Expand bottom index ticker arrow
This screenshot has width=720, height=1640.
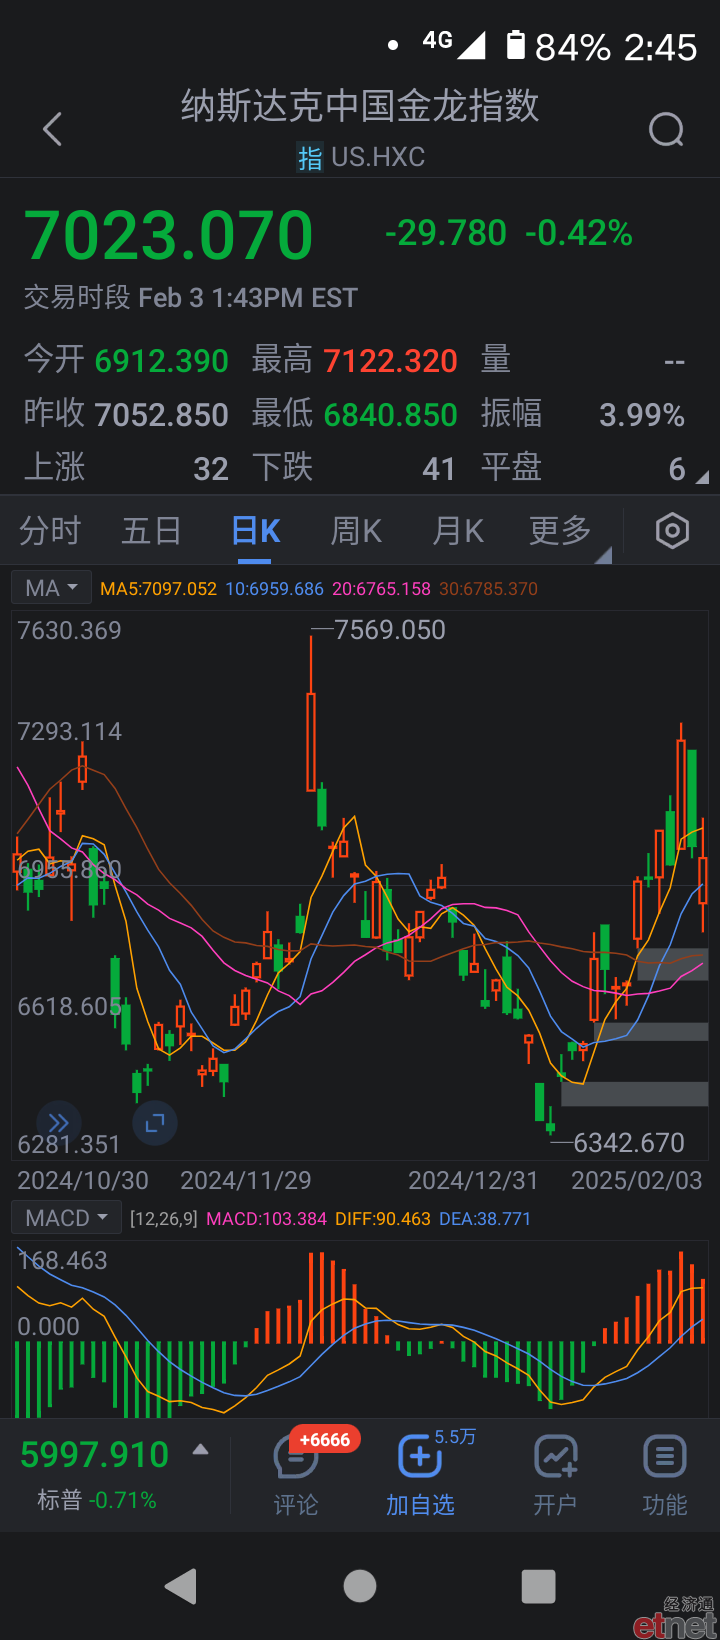(200, 1449)
